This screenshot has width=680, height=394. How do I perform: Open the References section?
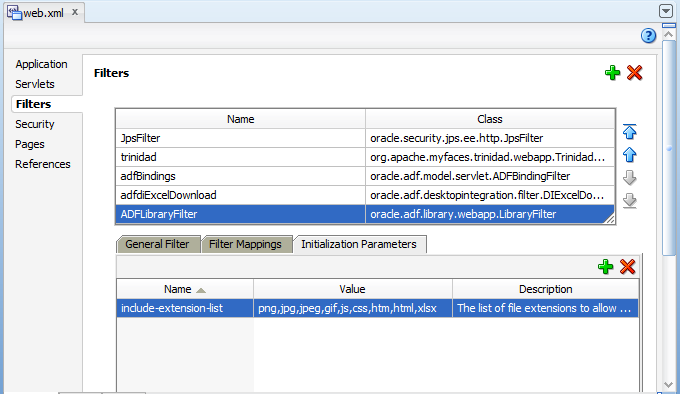point(42,164)
